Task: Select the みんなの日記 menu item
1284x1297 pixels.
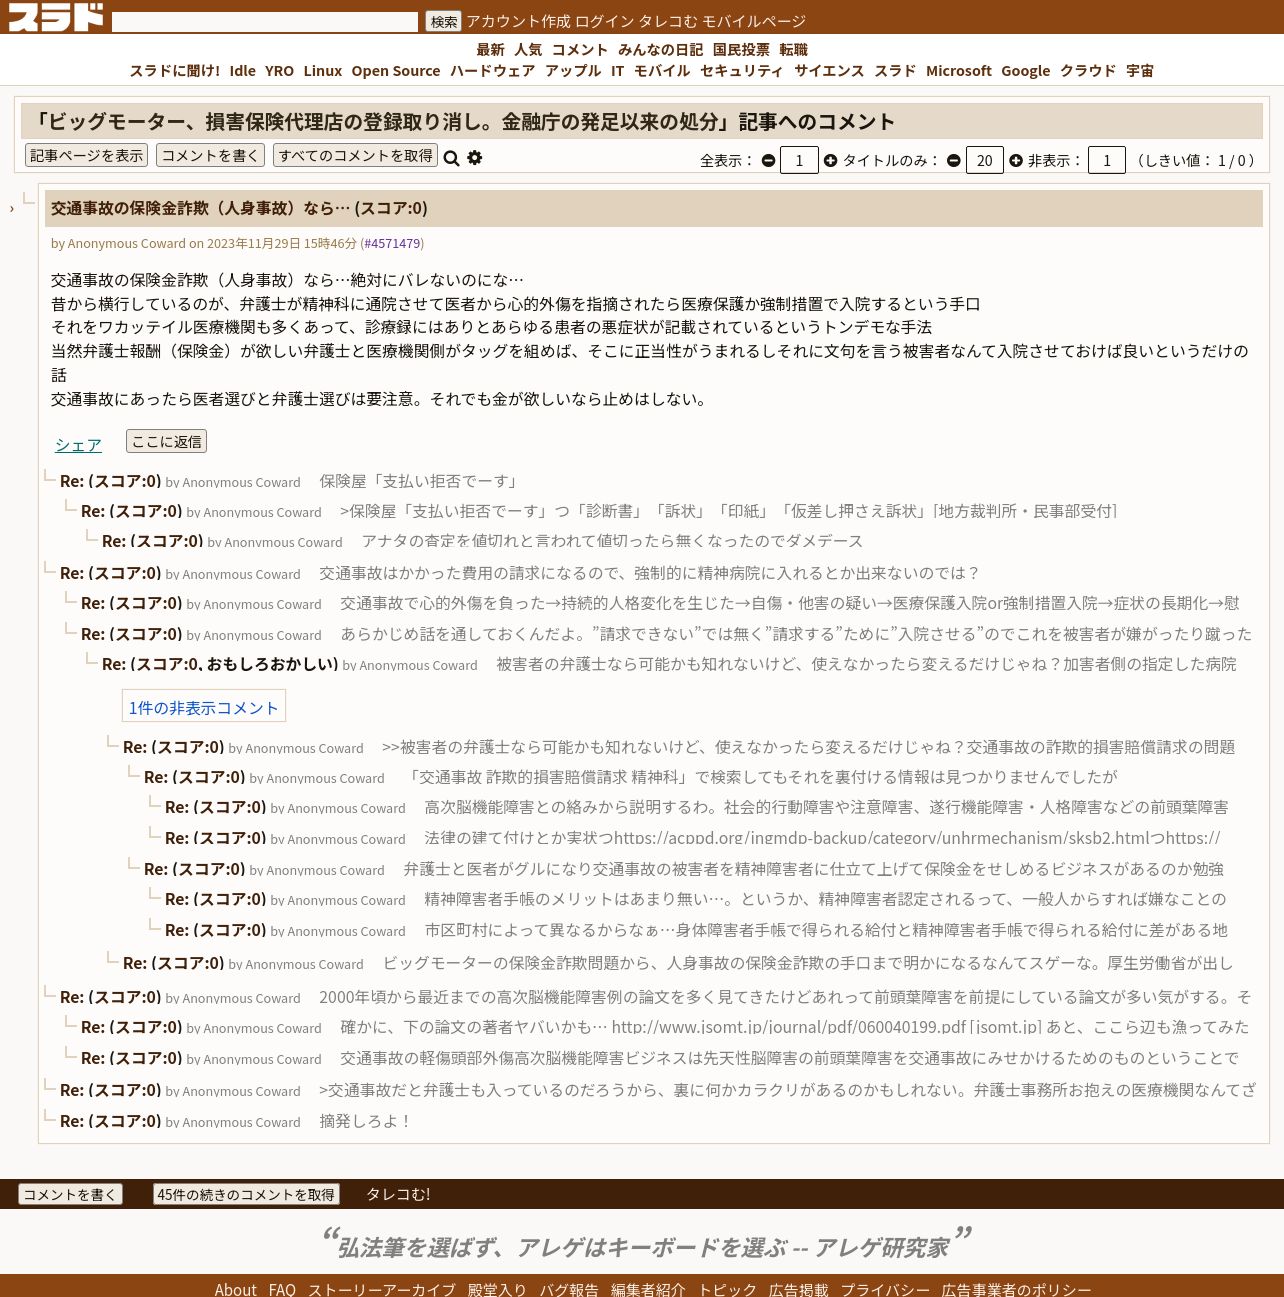Action: pos(660,50)
